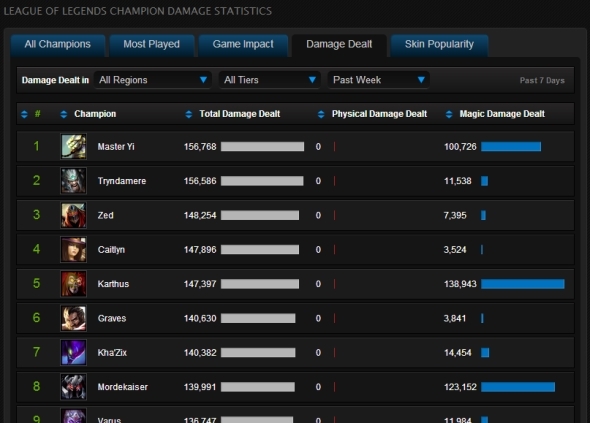
Task: Click Total Damage Dealt sort arrows
Action: pyautogui.click(x=189, y=114)
